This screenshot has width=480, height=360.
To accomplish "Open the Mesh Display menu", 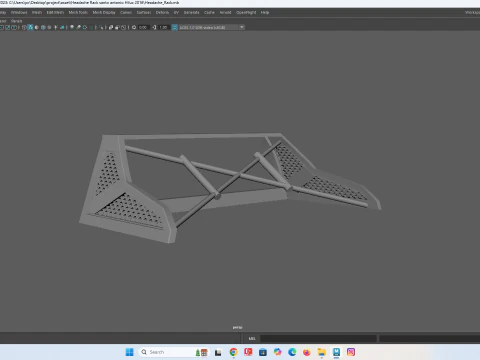I will pos(104,13).
